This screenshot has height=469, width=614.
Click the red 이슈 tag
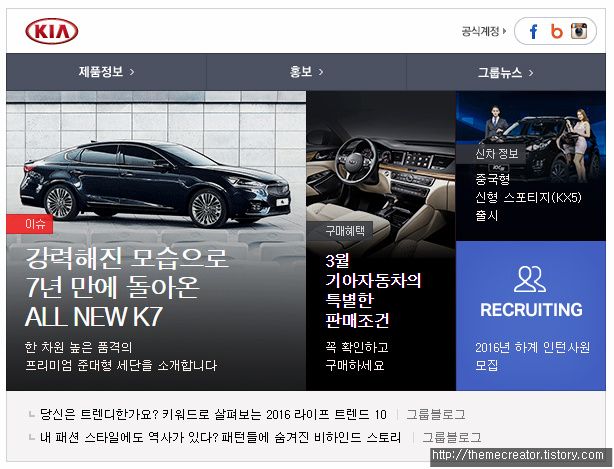(x=30, y=224)
